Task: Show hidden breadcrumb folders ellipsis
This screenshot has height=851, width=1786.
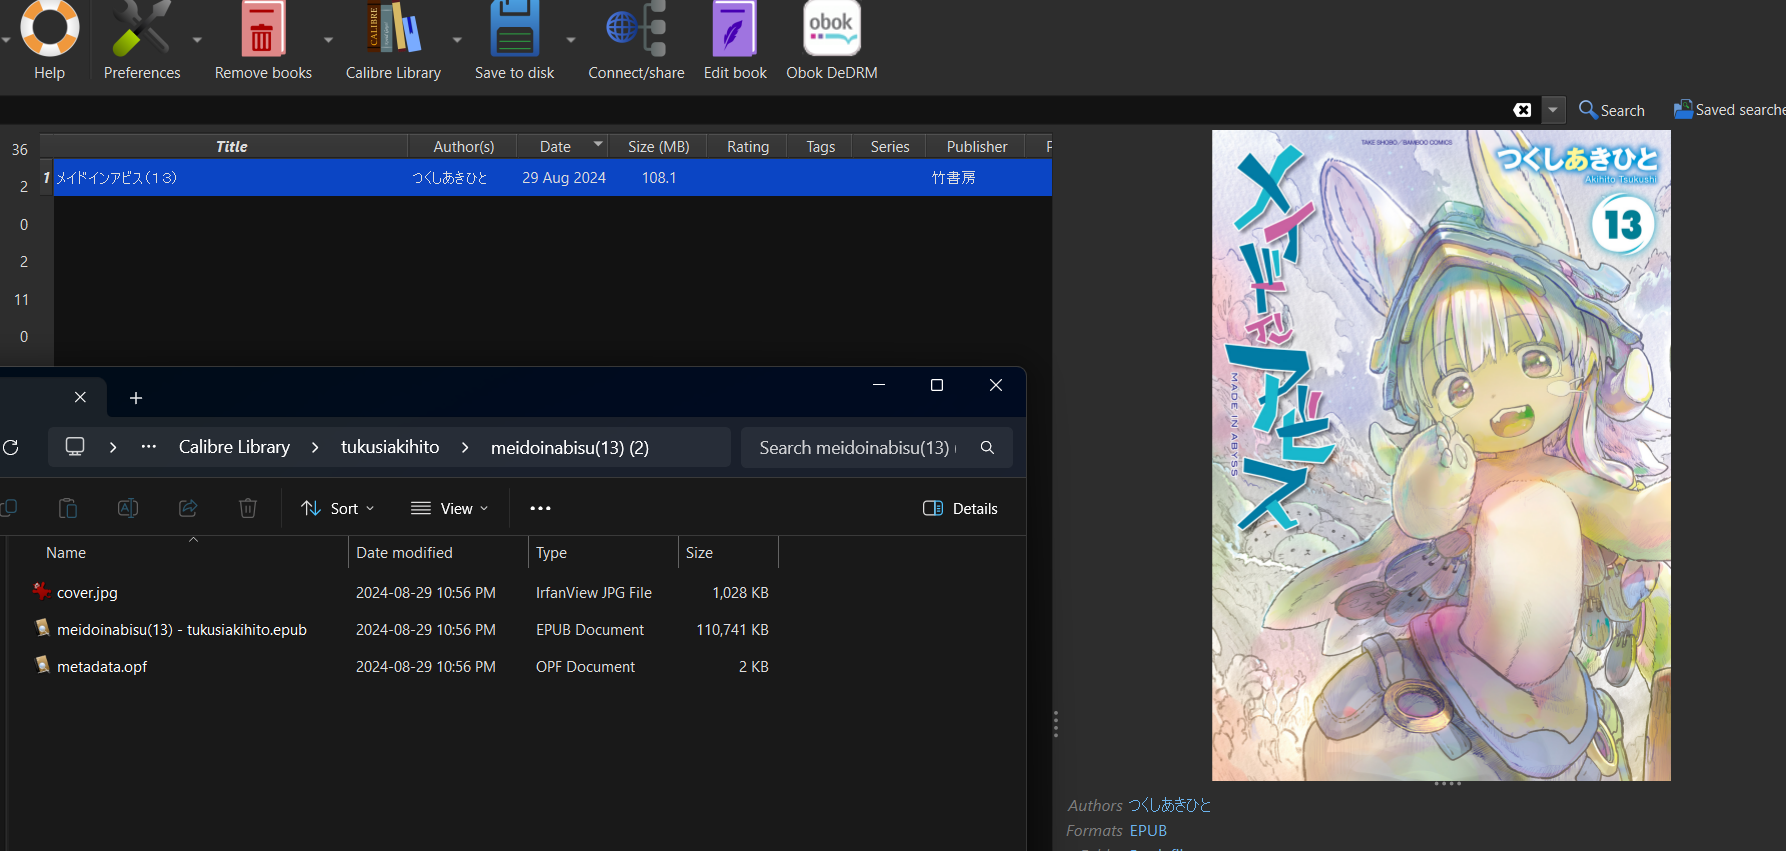Action: pyautogui.click(x=149, y=447)
